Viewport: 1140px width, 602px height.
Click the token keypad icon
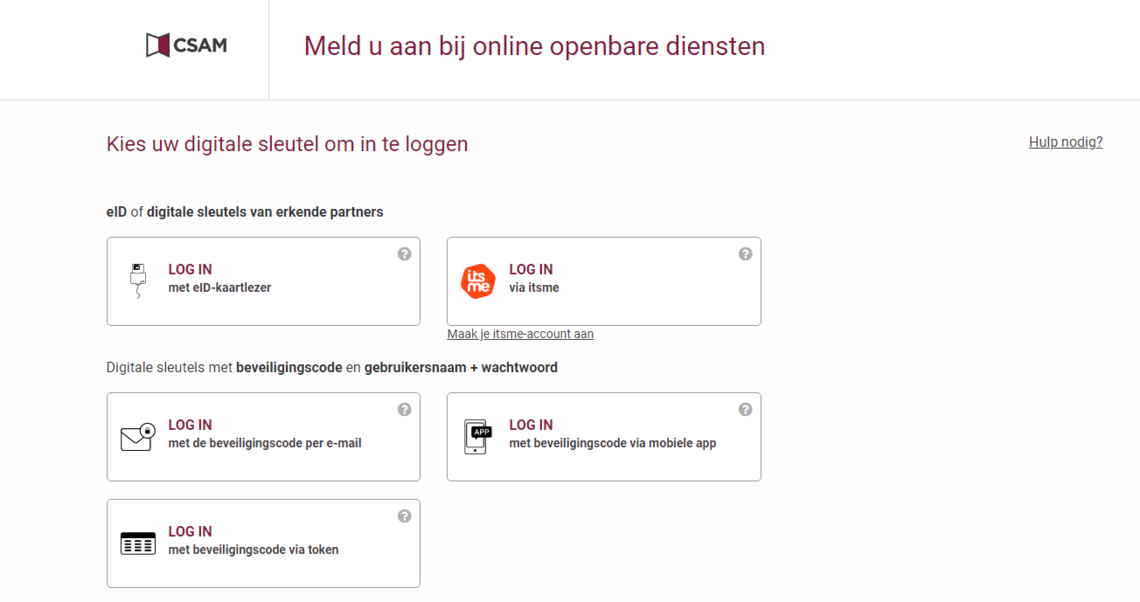pos(138,543)
